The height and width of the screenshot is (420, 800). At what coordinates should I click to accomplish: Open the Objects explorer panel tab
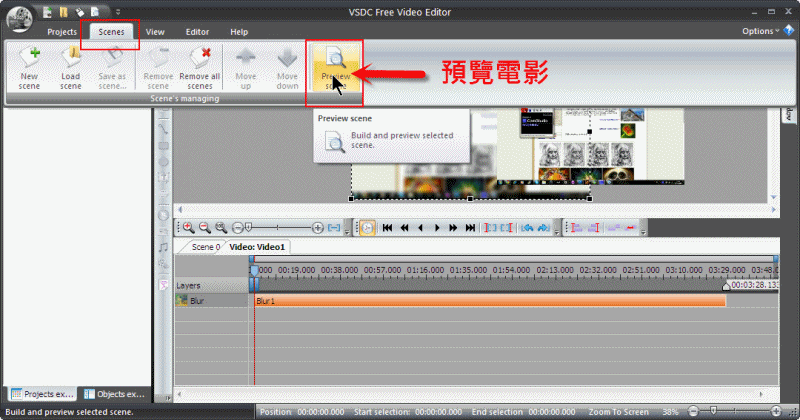[114, 394]
